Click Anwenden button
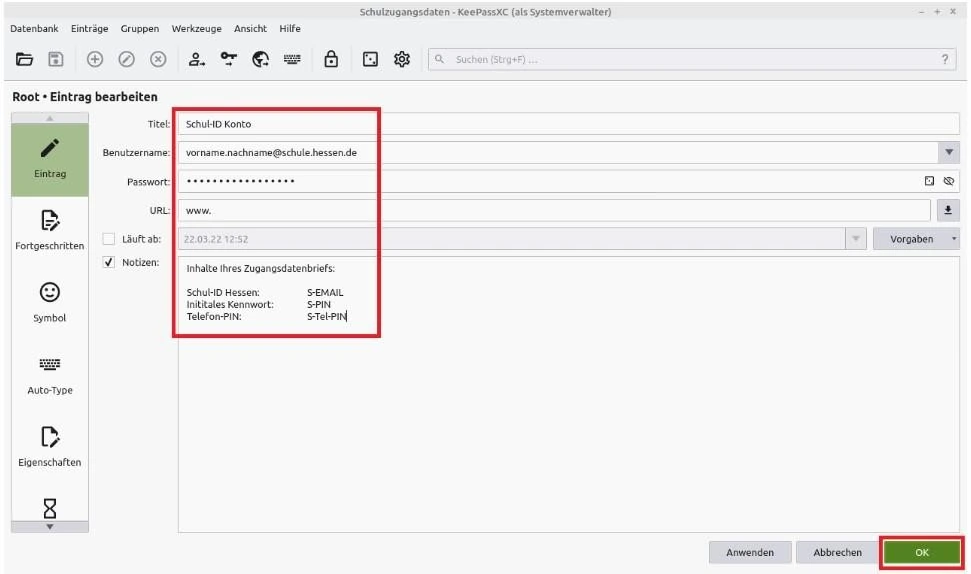The image size is (971, 574). tap(750, 552)
